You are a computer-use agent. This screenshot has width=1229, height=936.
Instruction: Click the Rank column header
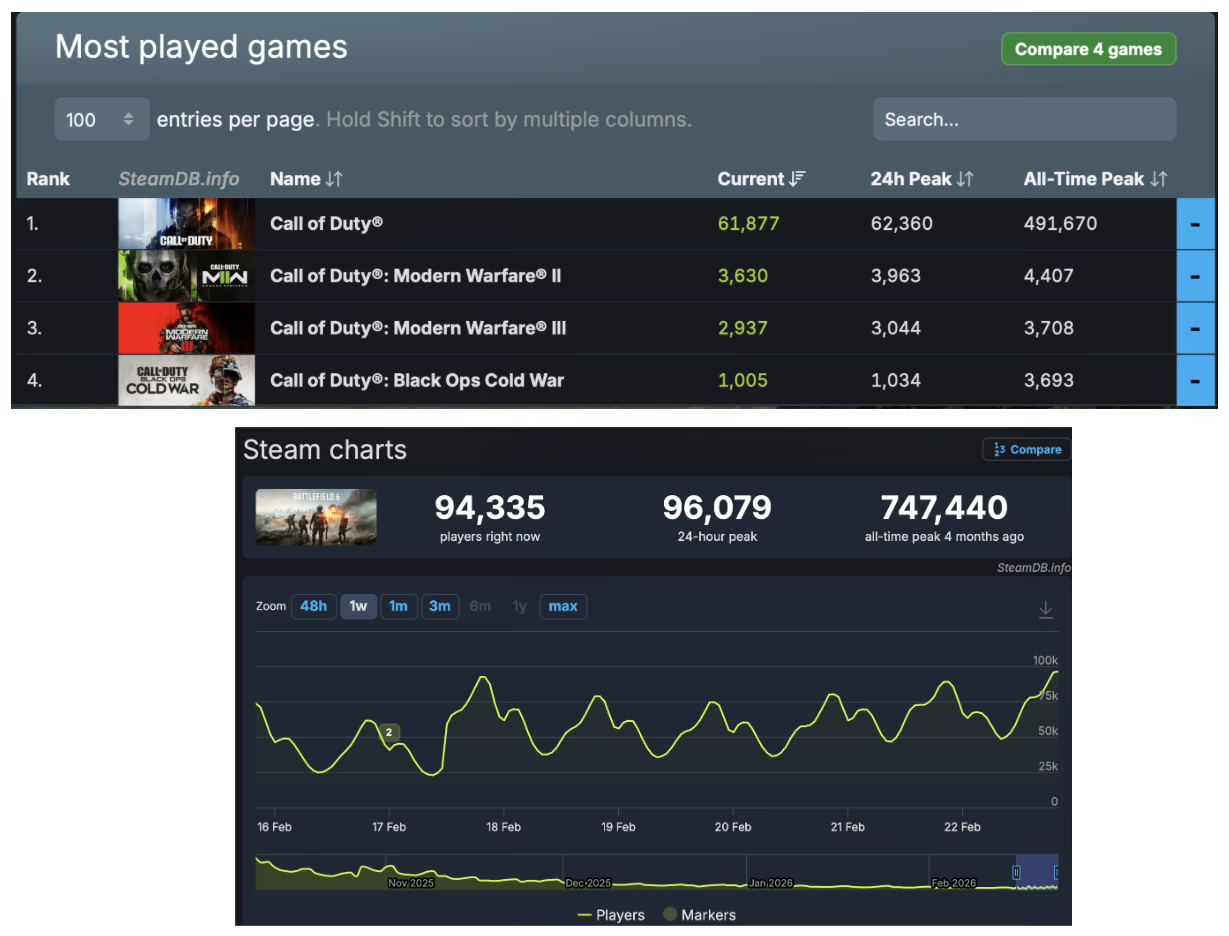48,179
